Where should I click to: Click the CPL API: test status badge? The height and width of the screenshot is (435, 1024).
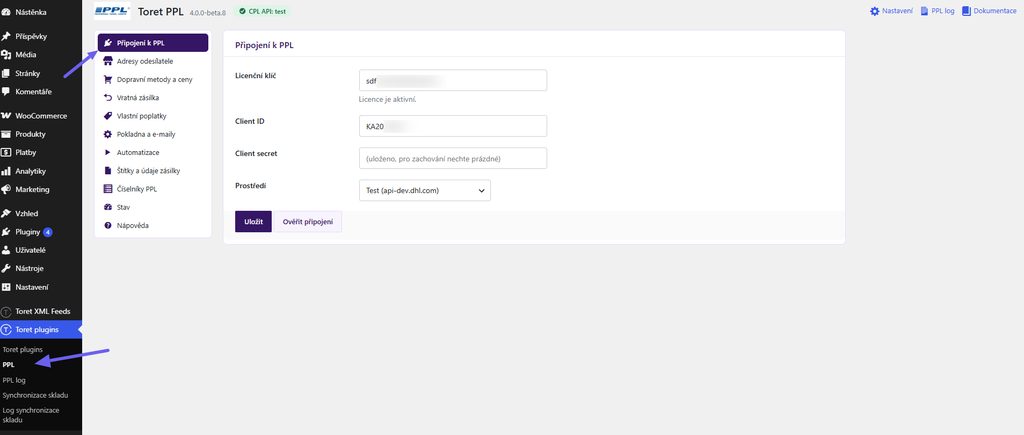262,11
